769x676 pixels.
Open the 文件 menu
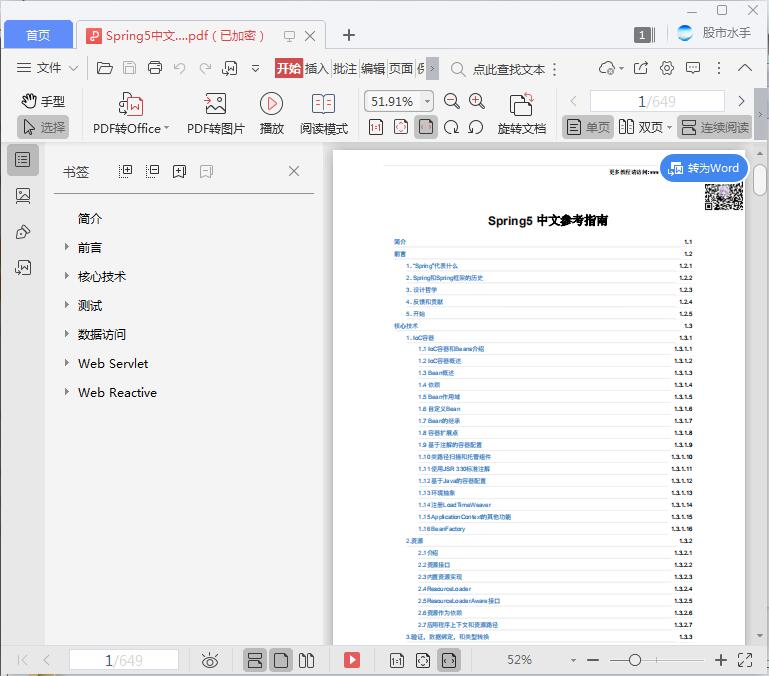click(x=47, y=68)
